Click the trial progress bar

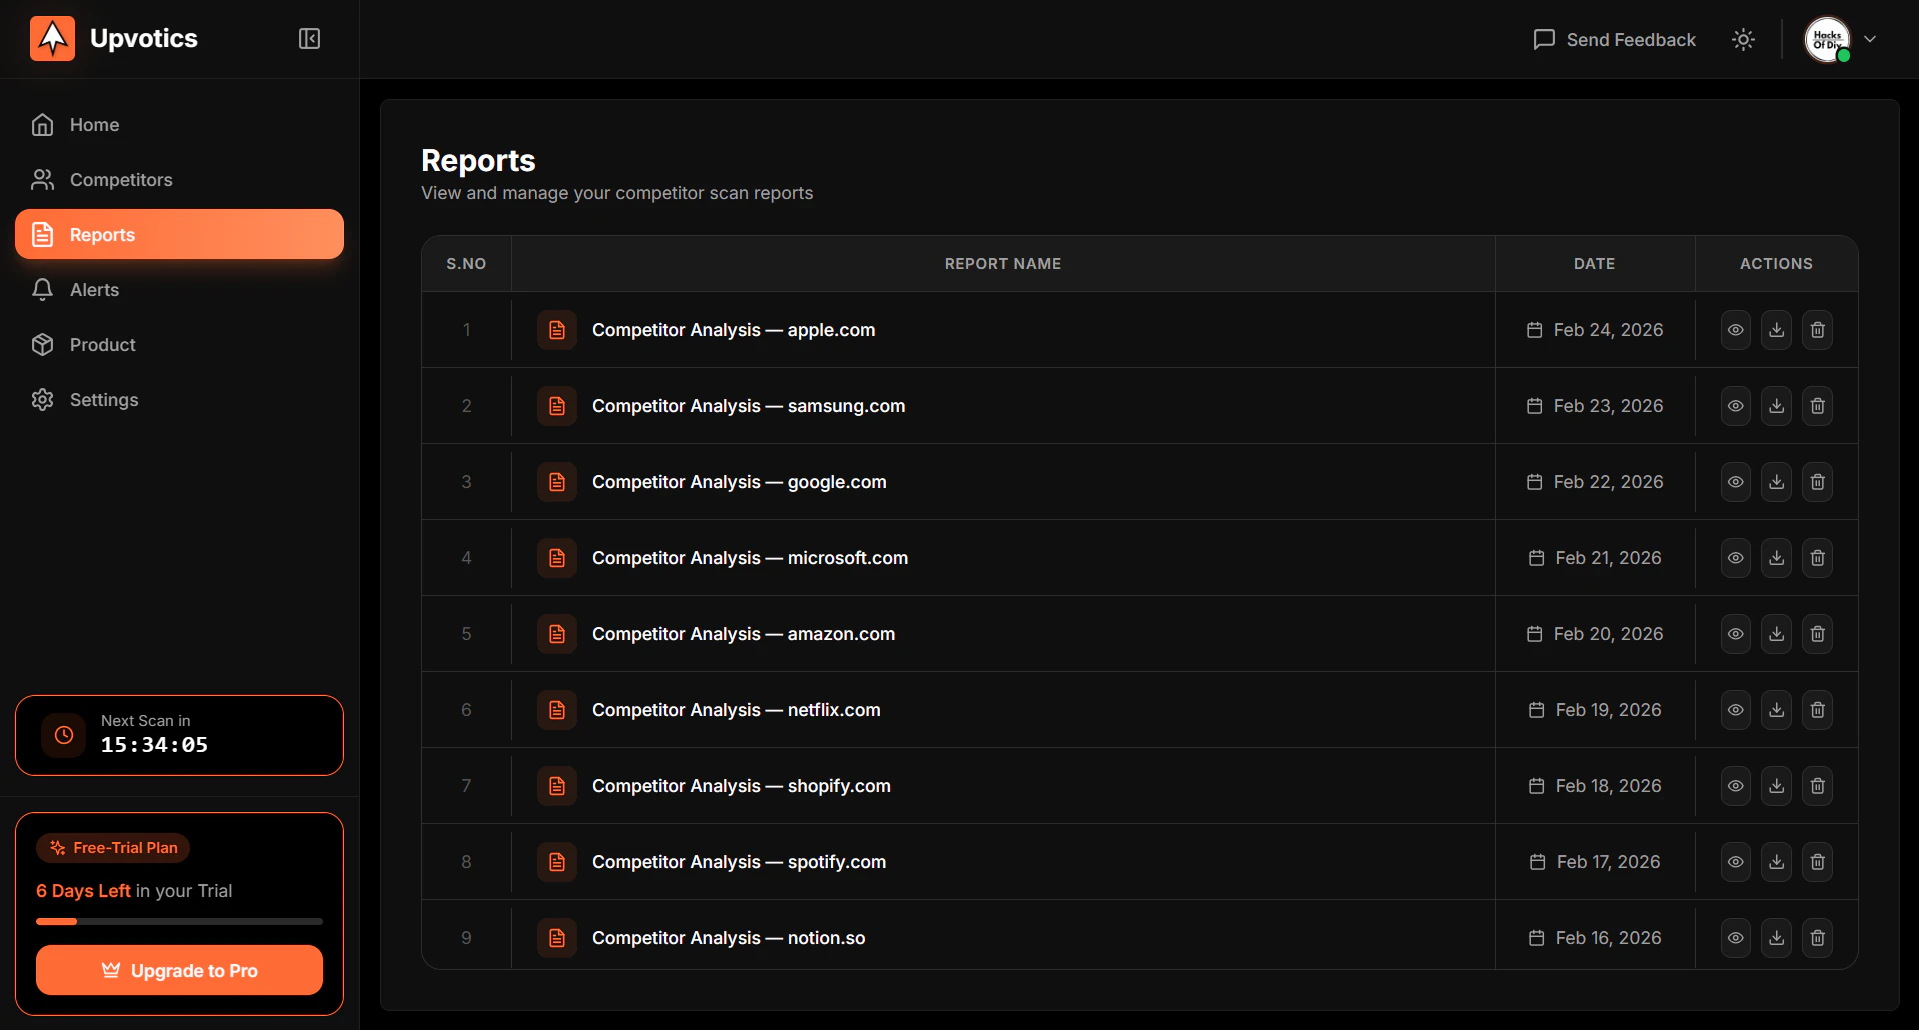[x=179, y=921]
